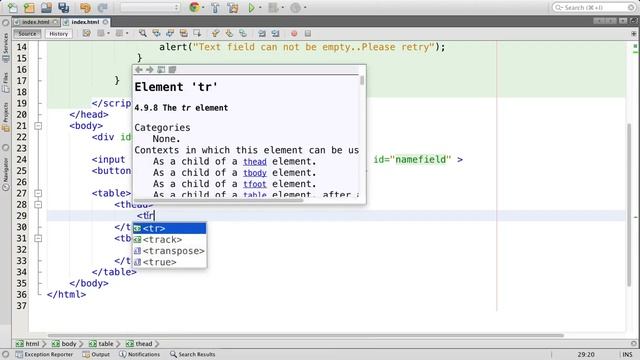
Task: Click the Undo toolbar icon
Action: tap(85, 7)
